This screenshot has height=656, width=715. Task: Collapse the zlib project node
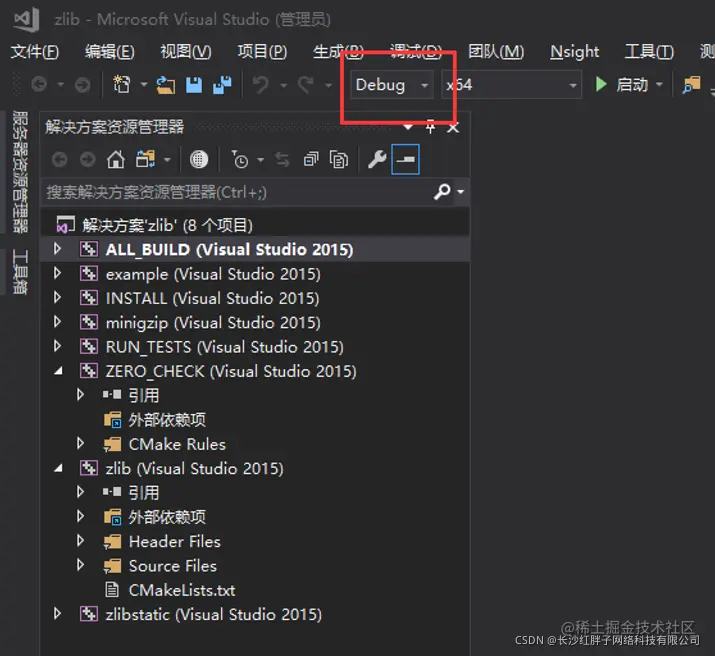58,468
